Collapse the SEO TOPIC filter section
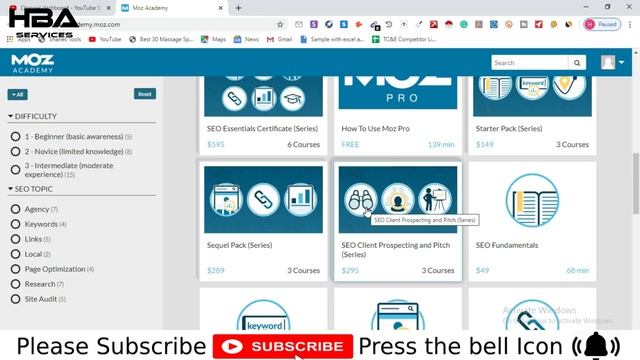The height and width of the screenshot is (360, 640). (x=31, y=189)
